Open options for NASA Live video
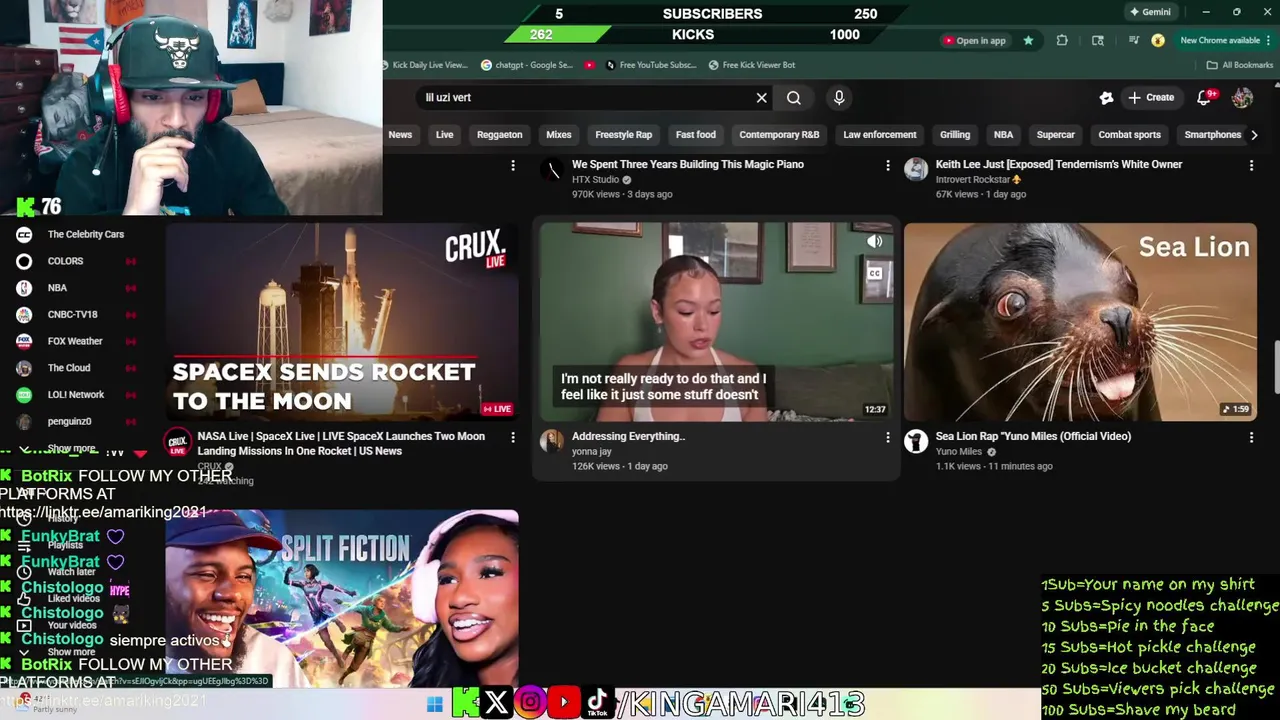This screenshot has width=1280, height=720. coord(513,437)
